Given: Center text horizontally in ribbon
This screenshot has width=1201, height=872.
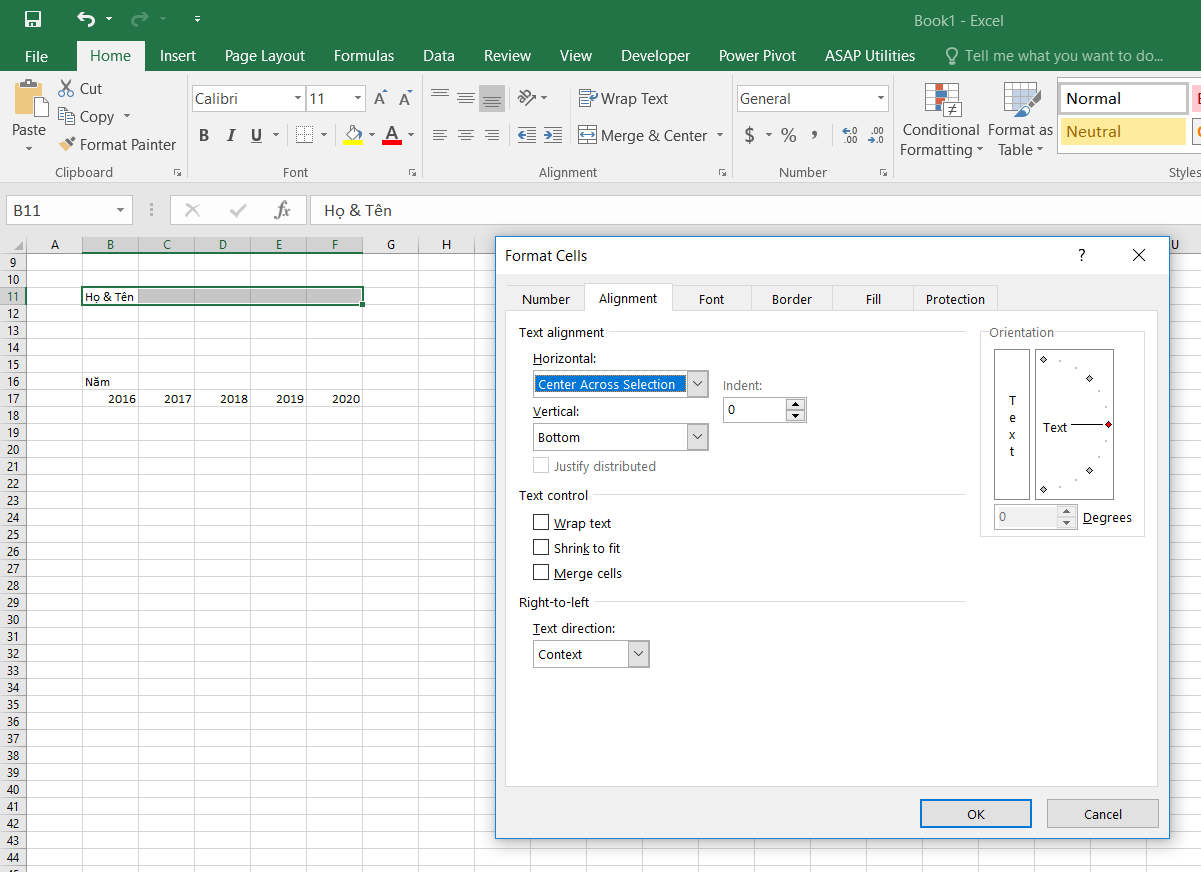Looking at the screenshot, I should 466,135.
